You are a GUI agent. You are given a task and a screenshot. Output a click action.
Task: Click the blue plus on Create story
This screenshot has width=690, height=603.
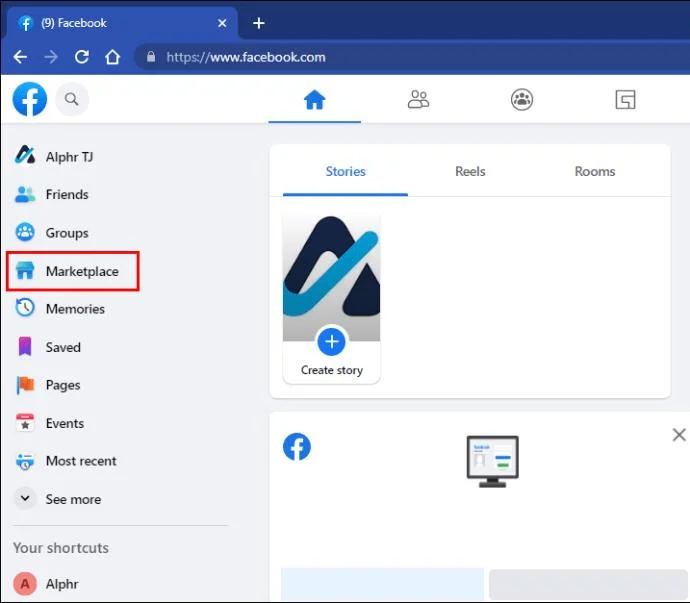coord(331,342)
